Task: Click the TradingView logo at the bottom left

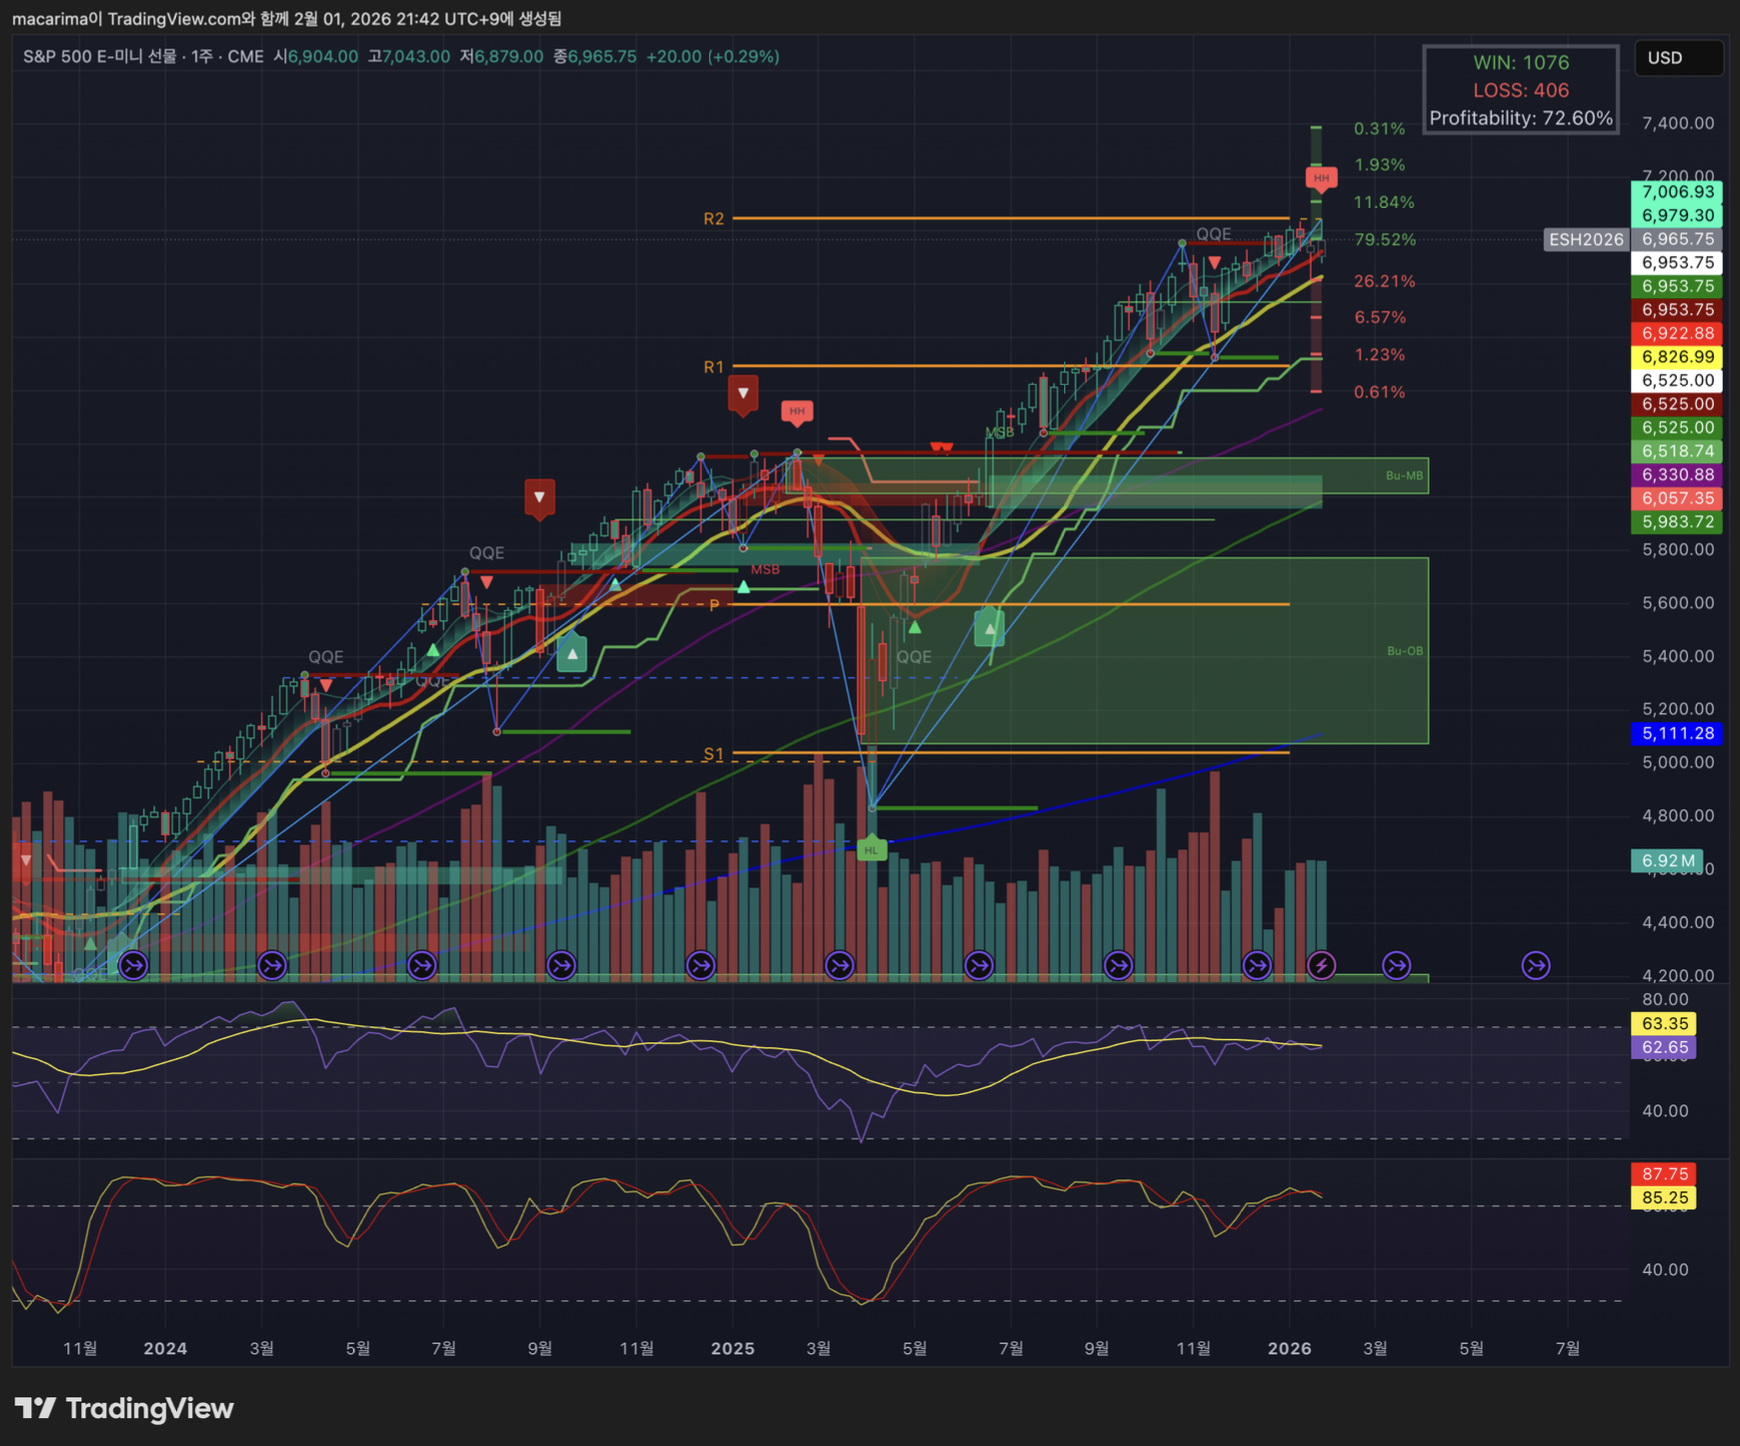Action: 124,1408
